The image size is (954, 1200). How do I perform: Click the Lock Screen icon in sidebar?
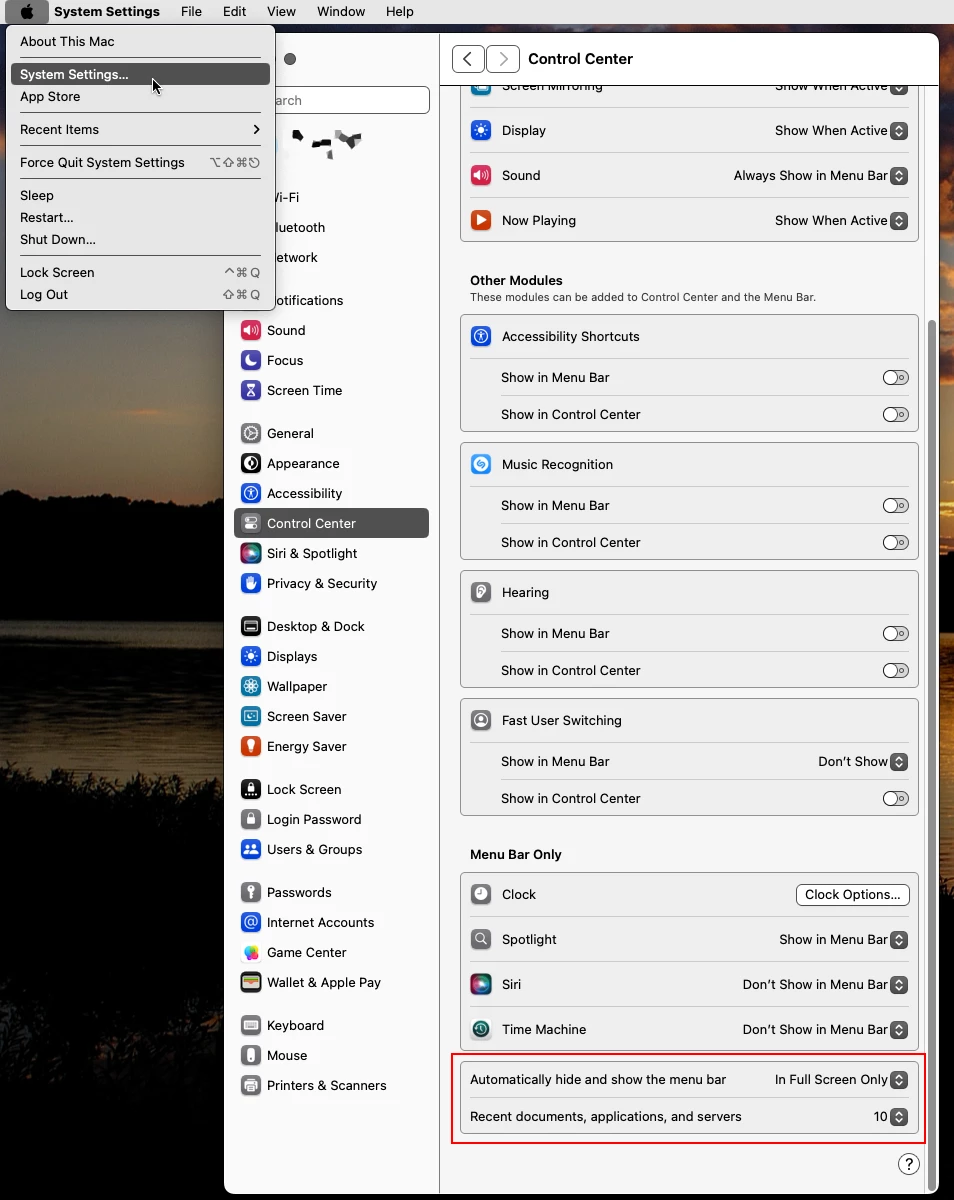pyautogui.click(x=251, y=789)
